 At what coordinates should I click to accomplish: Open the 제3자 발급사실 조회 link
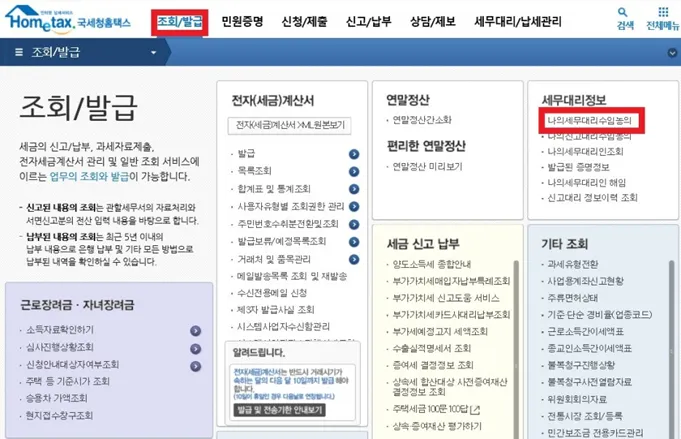coord(275,310)
